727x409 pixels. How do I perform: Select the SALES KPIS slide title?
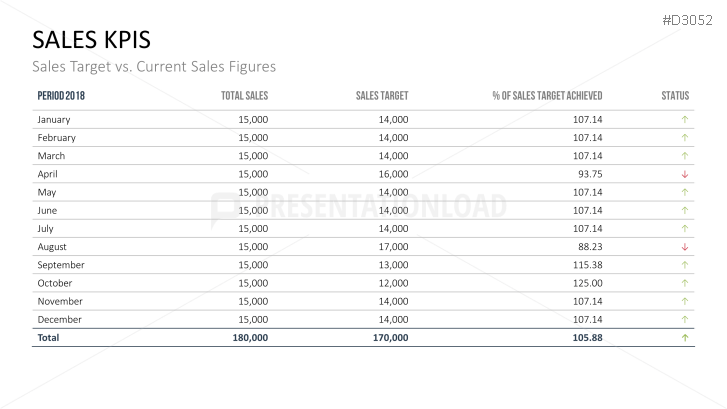click(x=92, y=39)
